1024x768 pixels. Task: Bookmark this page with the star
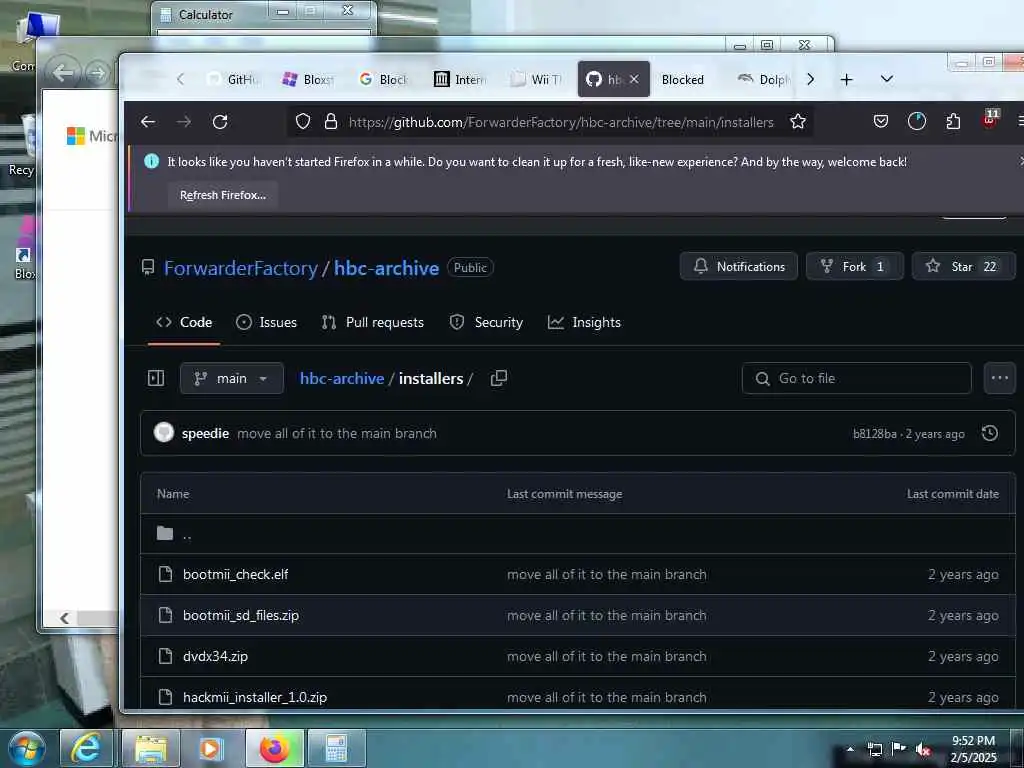(797, 121)
